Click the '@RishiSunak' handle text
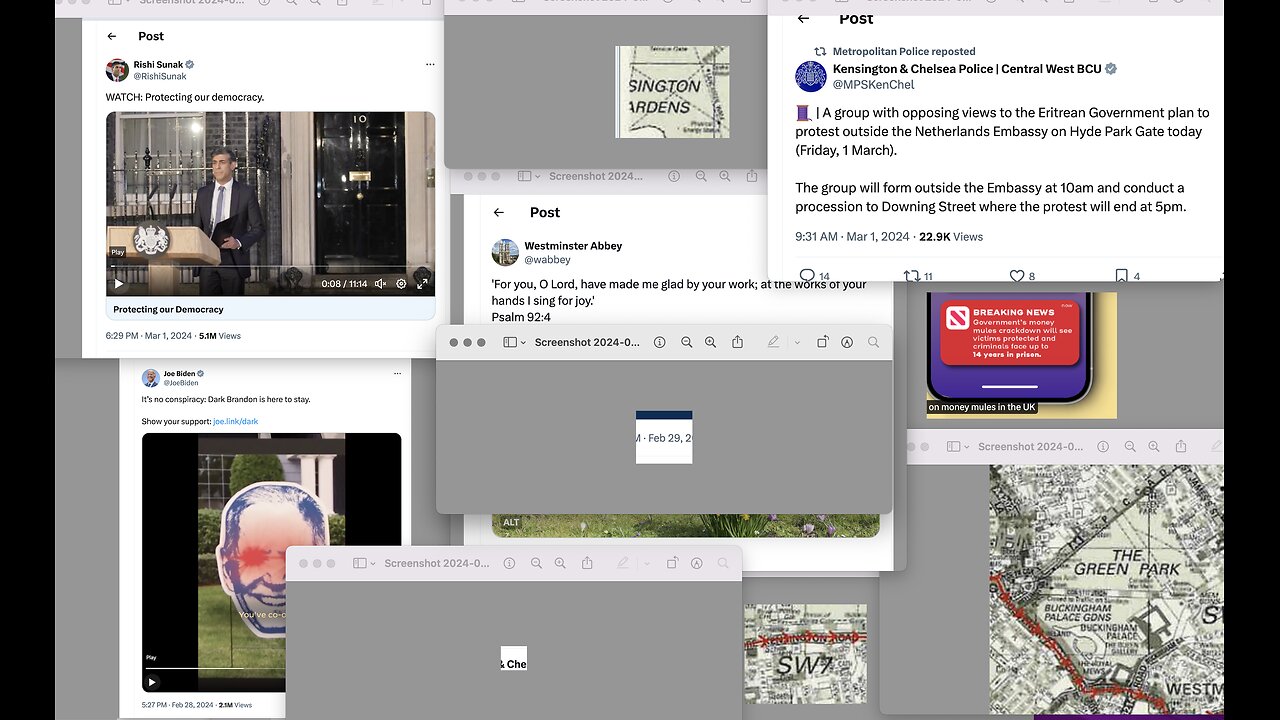Image resolution: width=1280 pixels, height=720 pixels. [x=160, y=76]
